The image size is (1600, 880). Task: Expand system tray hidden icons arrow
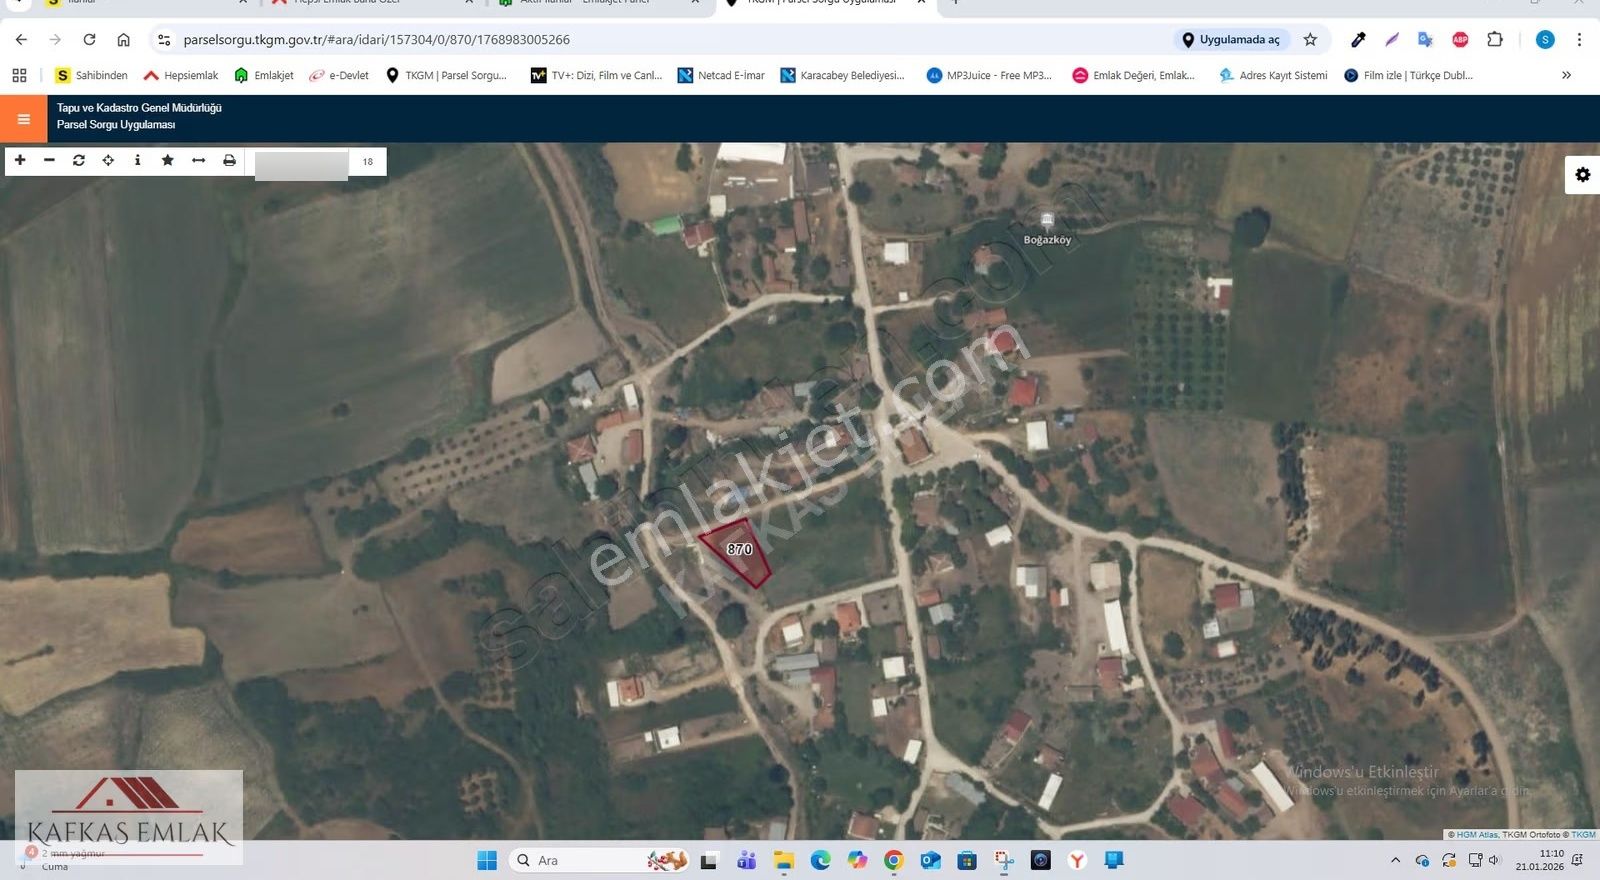pyautogui.click(x=1395, y=860)
